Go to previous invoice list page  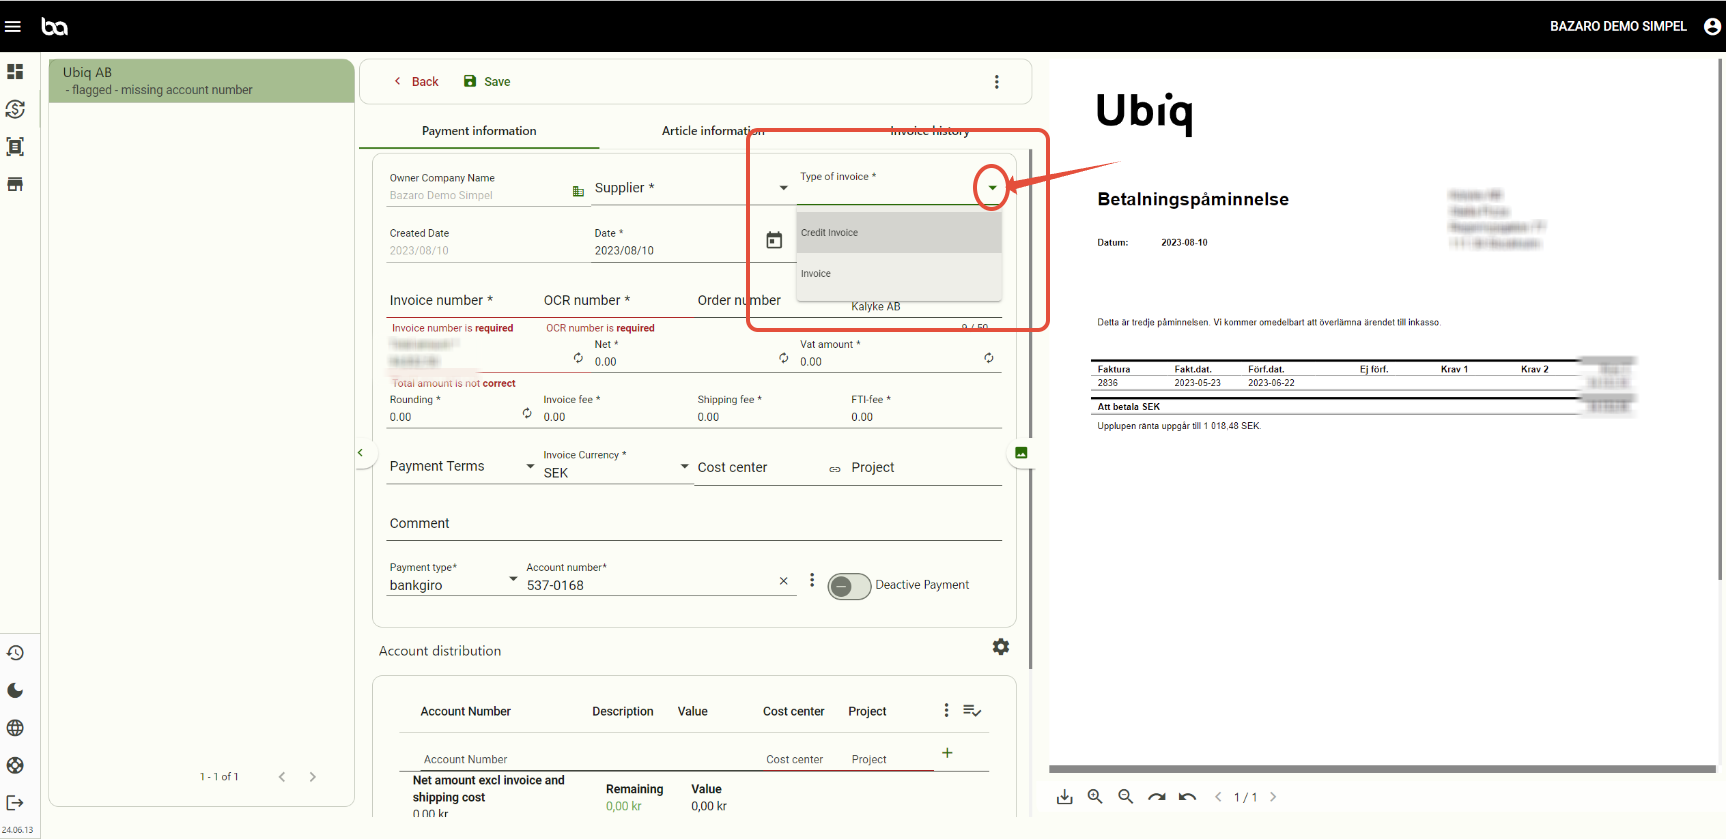click(282, 777)
